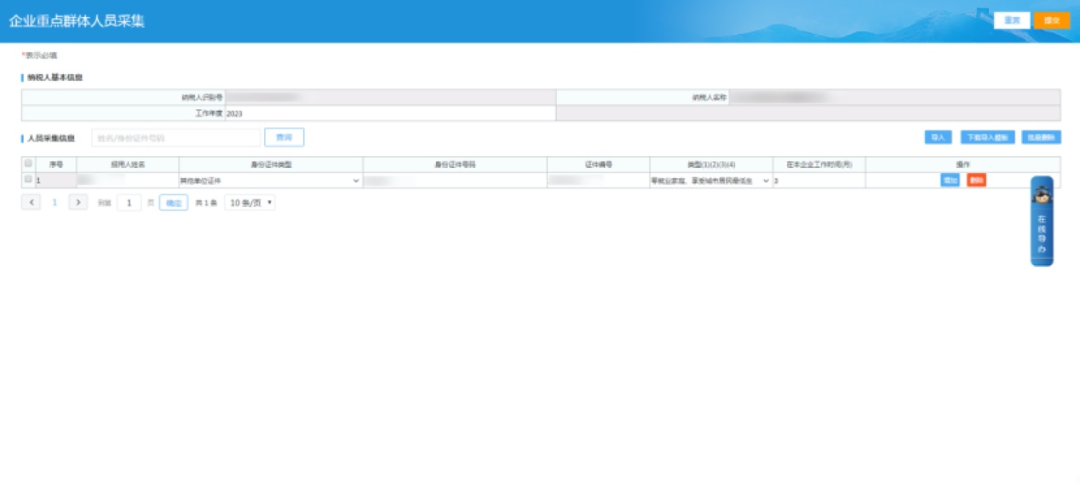Go to previous page with left arrow

click(31, 202)
